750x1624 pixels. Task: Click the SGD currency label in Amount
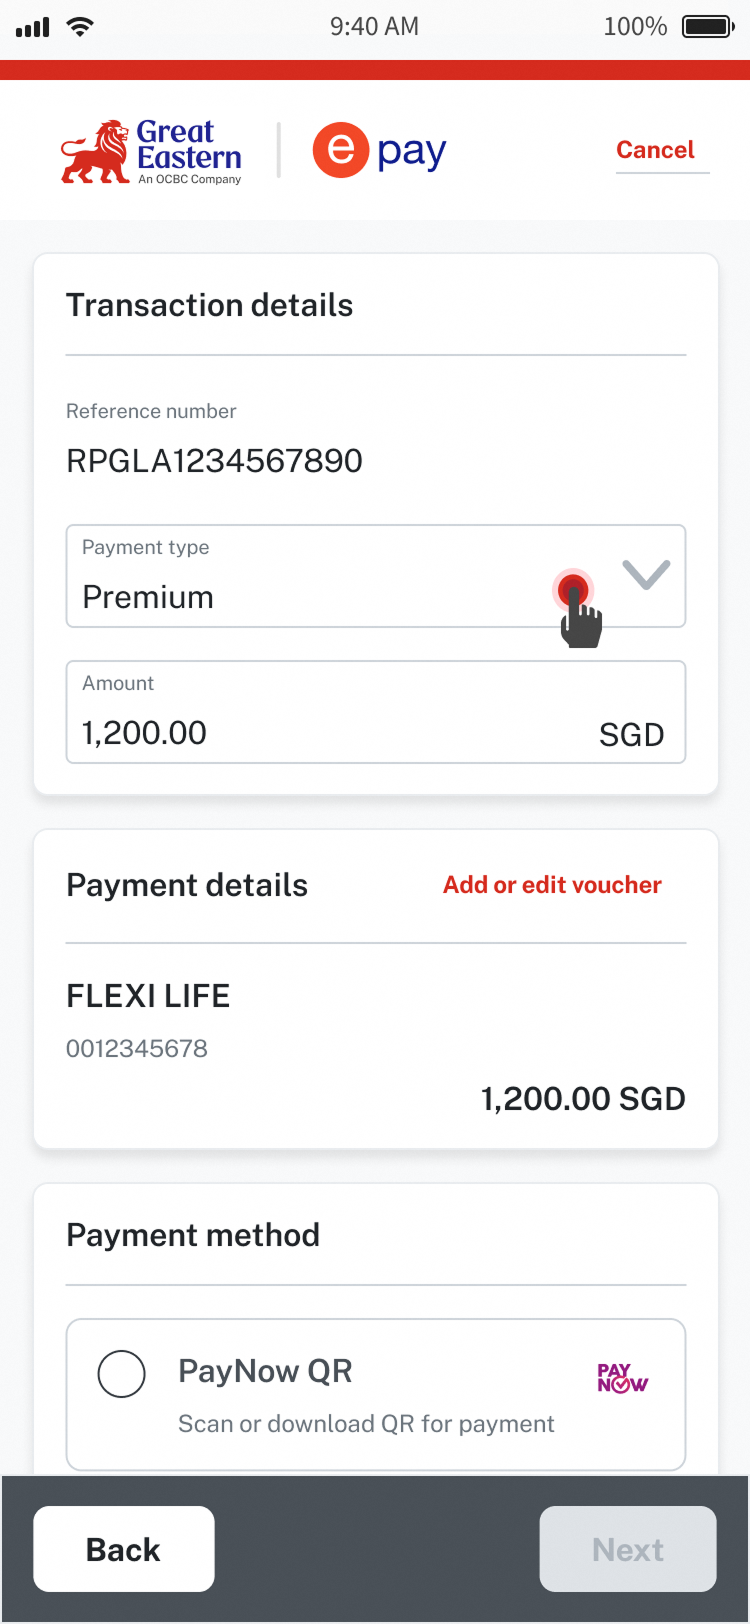coord(631,735)
